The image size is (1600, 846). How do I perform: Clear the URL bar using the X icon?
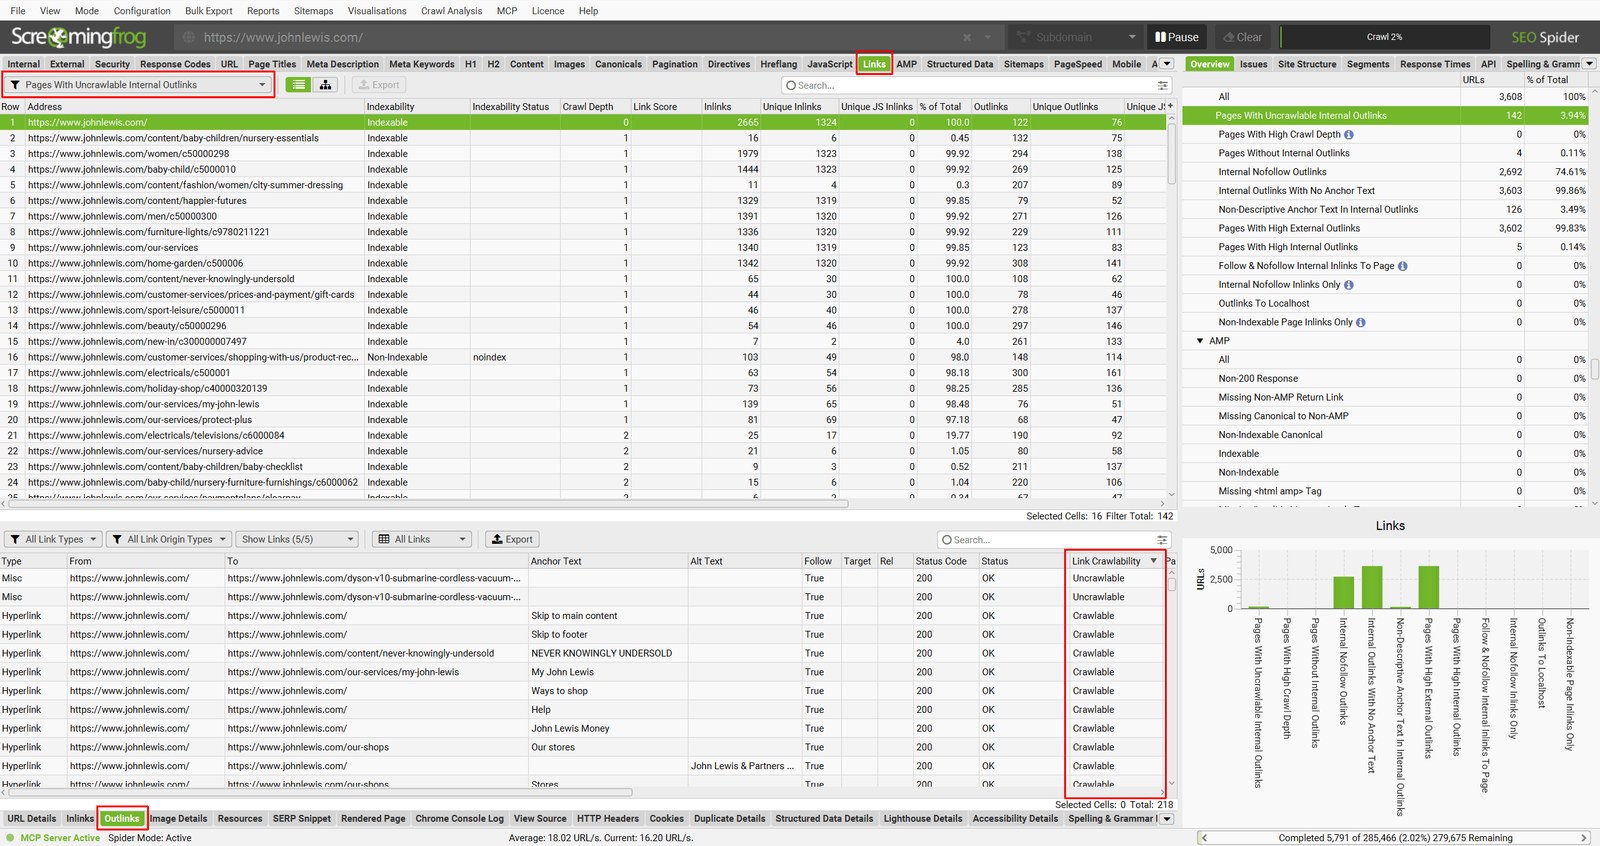(967, 37)
